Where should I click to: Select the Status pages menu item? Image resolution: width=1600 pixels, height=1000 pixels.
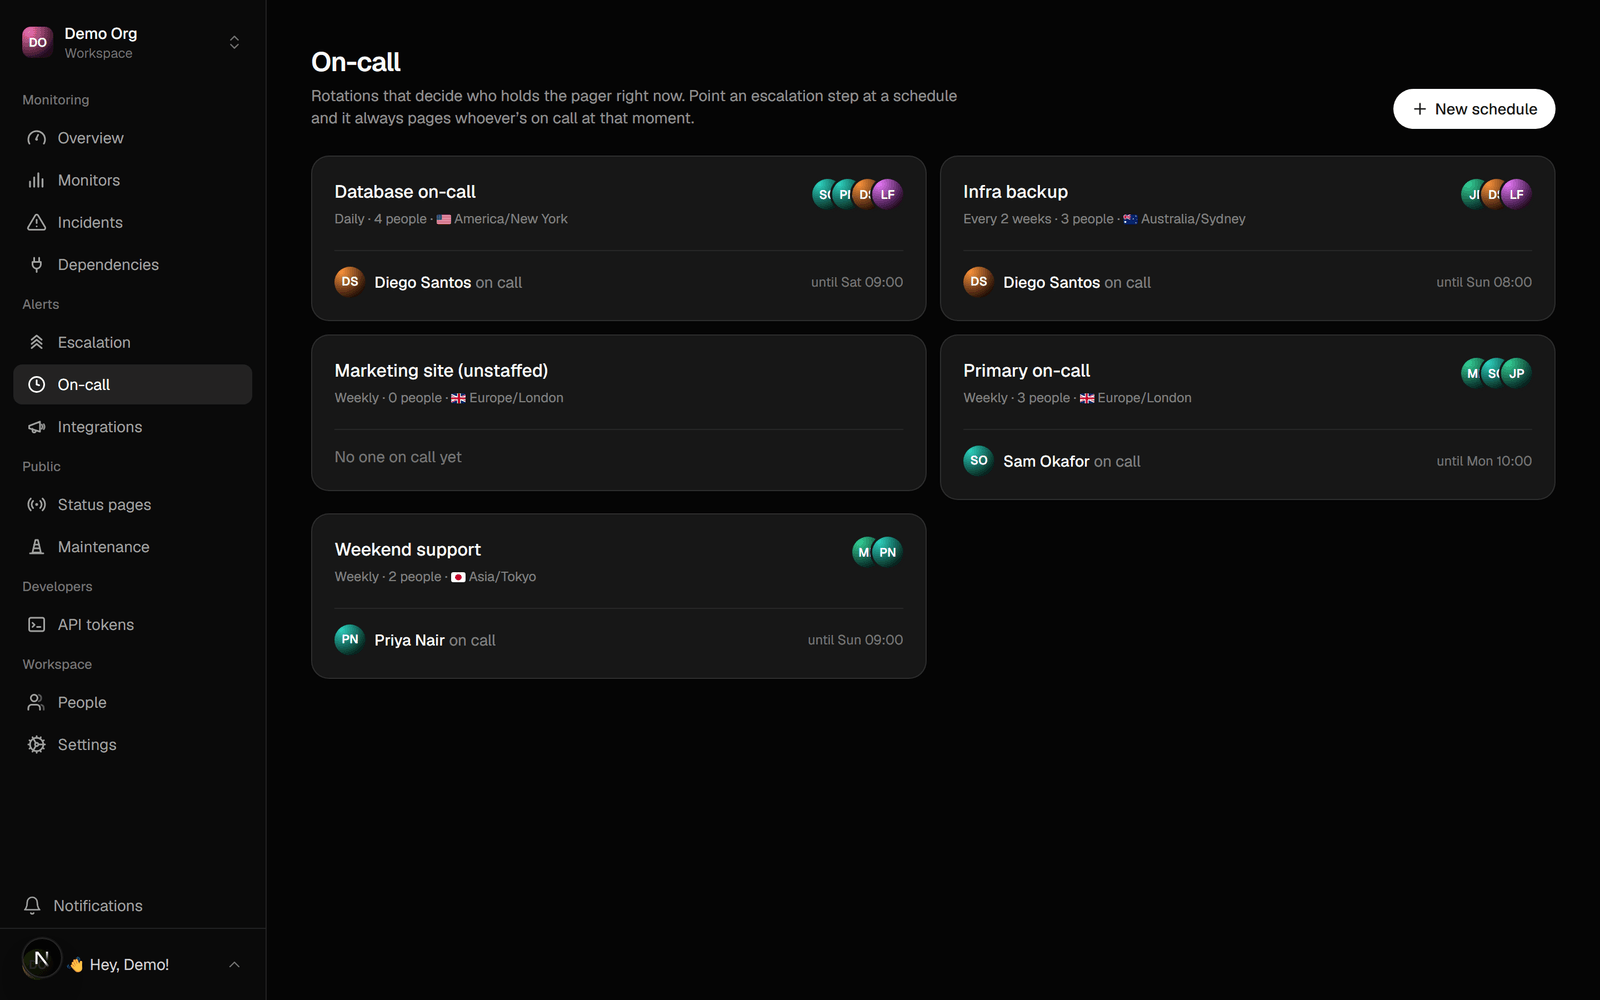[133, 504]
